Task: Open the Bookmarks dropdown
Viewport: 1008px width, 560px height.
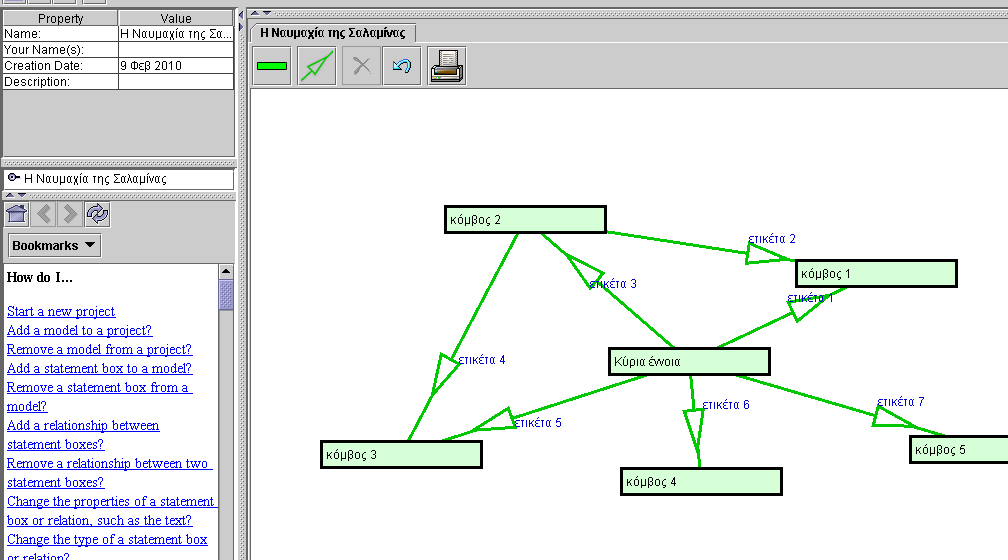Action: (54, 246)
